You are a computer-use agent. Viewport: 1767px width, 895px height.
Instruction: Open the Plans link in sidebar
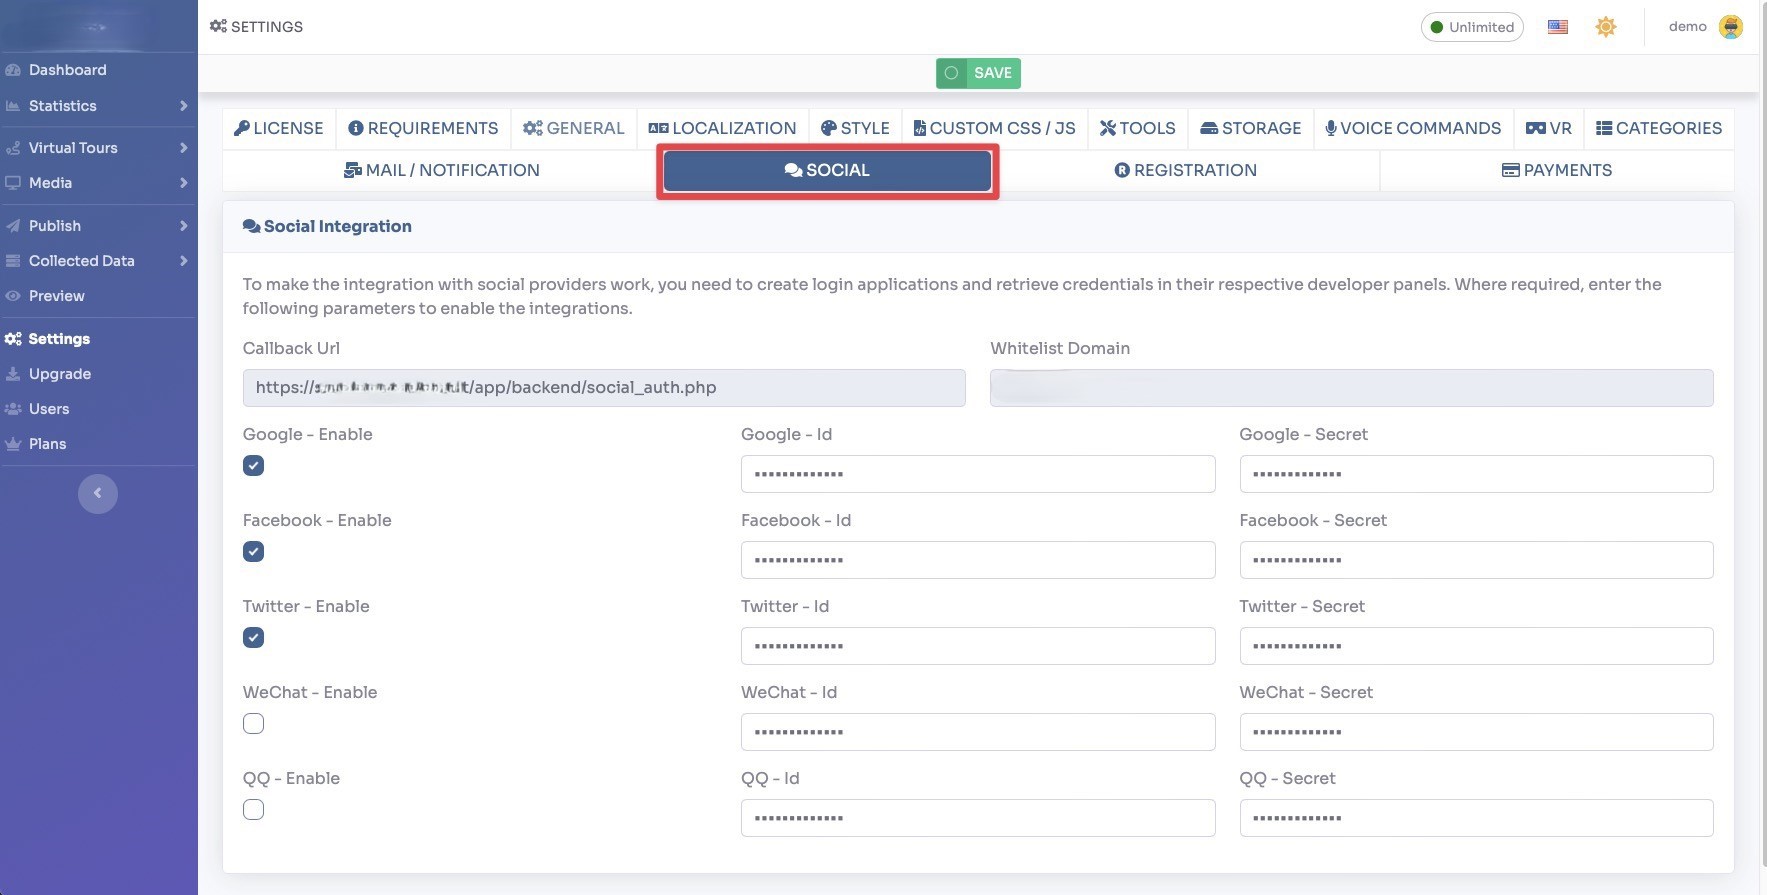(47, 444)
